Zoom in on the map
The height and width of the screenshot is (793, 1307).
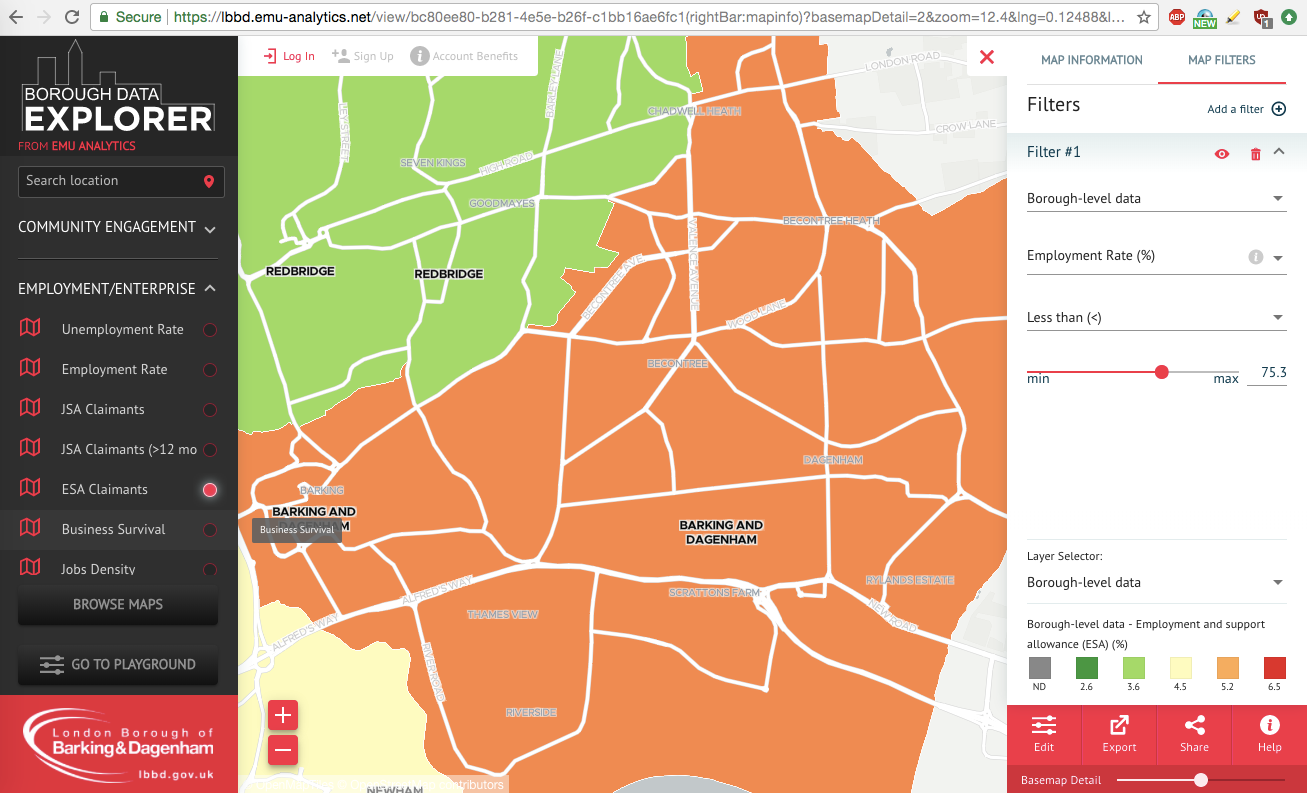point(283,715)
